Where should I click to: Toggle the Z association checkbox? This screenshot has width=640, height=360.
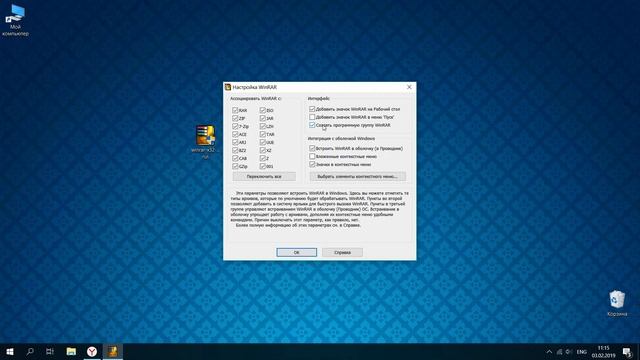263,158
